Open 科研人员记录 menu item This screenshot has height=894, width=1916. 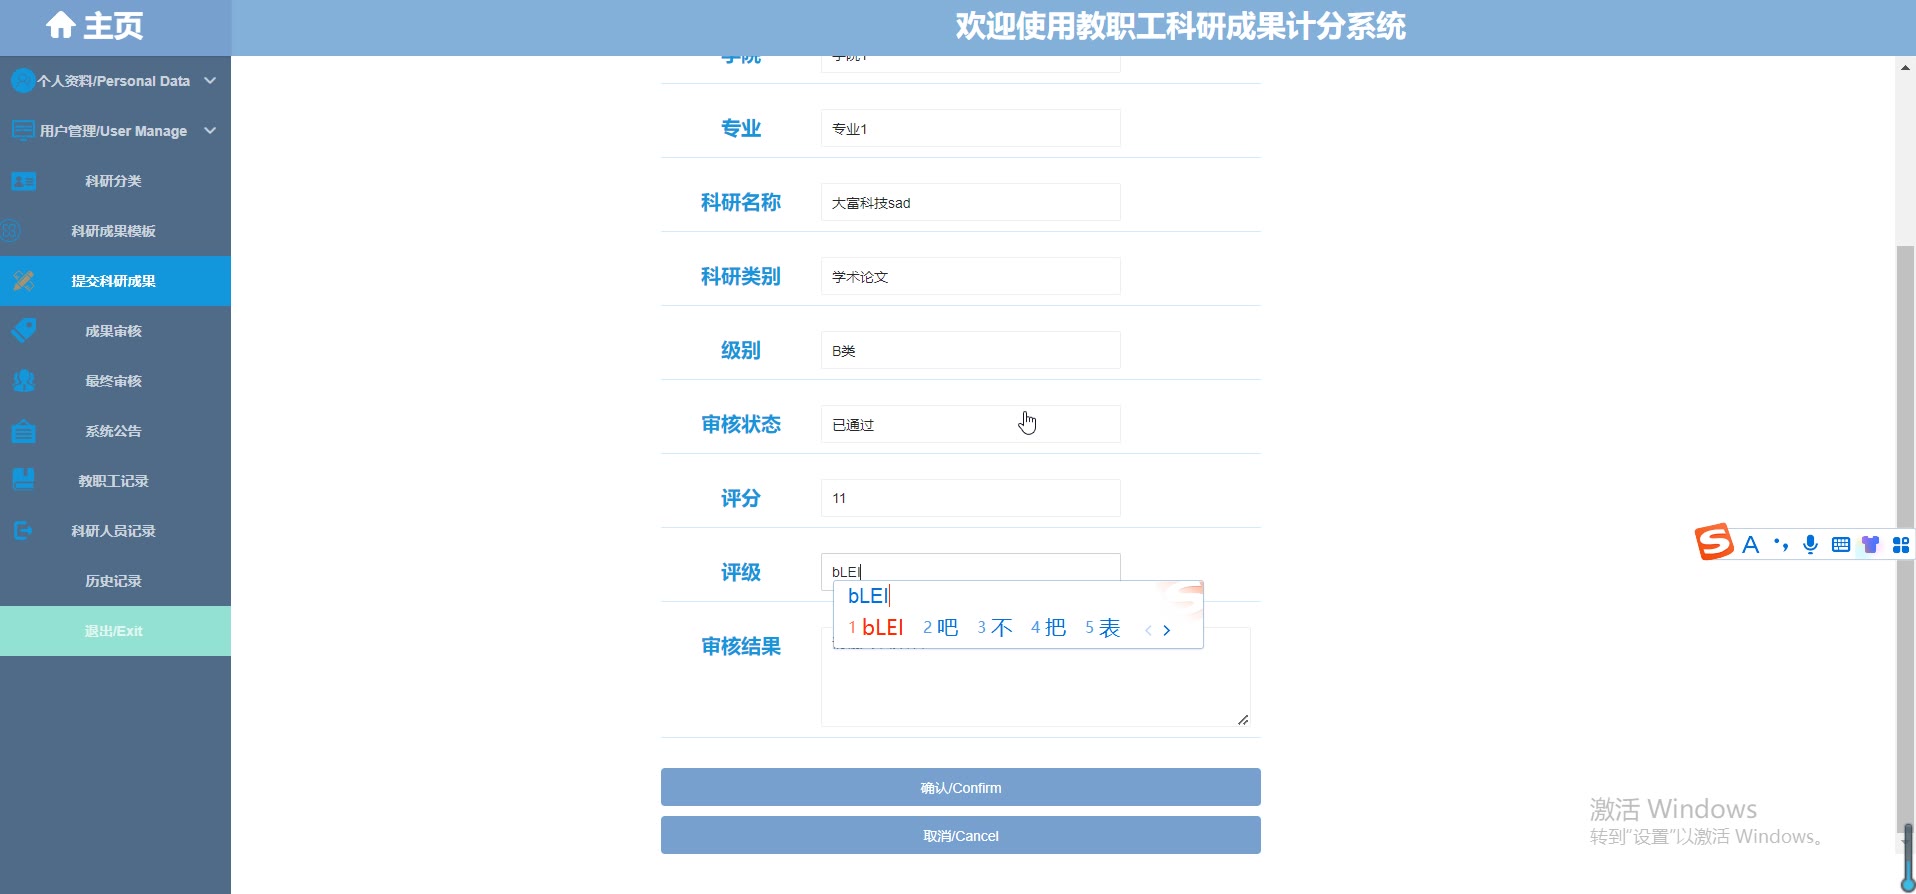point(115,531)
